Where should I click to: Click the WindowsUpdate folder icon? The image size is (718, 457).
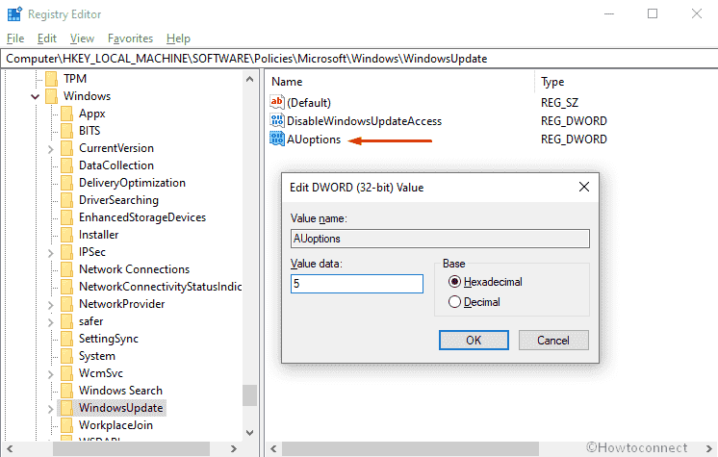pyautogui.click(x=67, y=408)
